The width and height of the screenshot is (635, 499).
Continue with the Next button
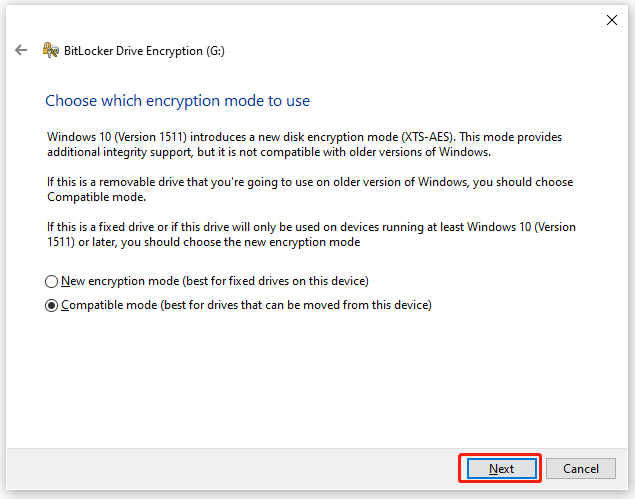(x=501, y=469)
